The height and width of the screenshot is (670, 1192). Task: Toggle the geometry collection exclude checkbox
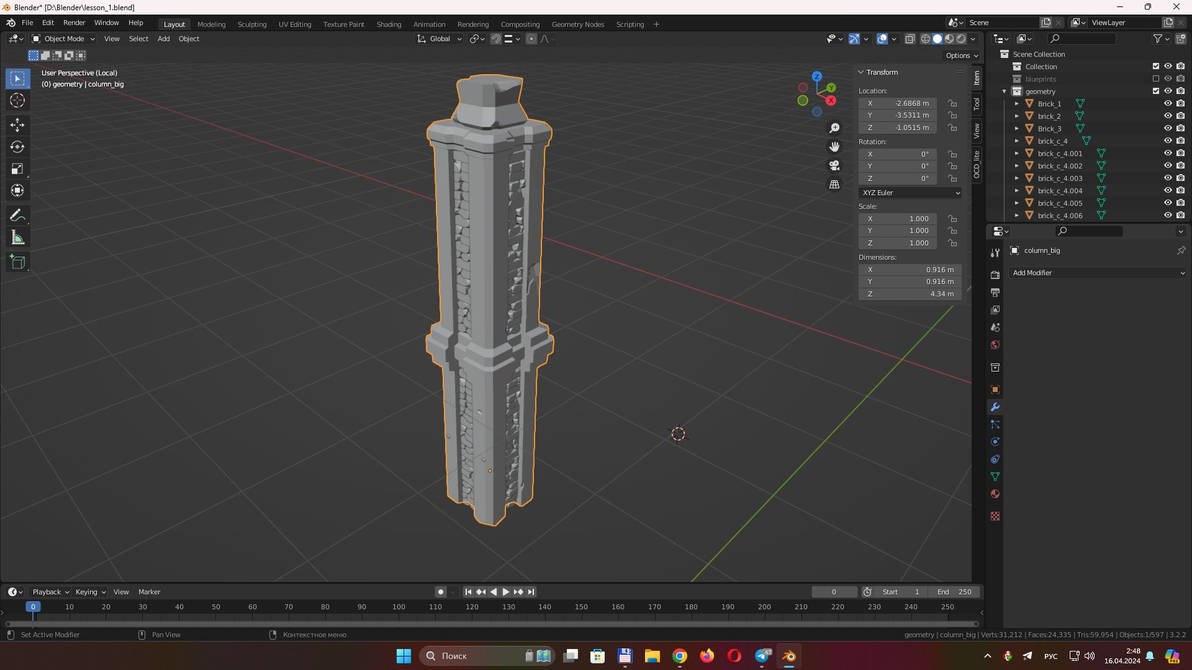[x=1156, y=91]
